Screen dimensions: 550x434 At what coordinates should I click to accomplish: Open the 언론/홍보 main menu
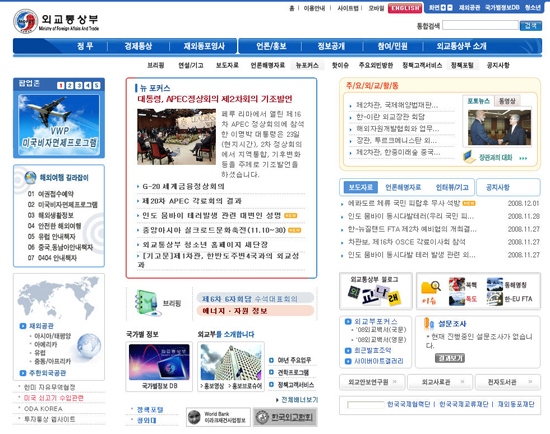271,46
